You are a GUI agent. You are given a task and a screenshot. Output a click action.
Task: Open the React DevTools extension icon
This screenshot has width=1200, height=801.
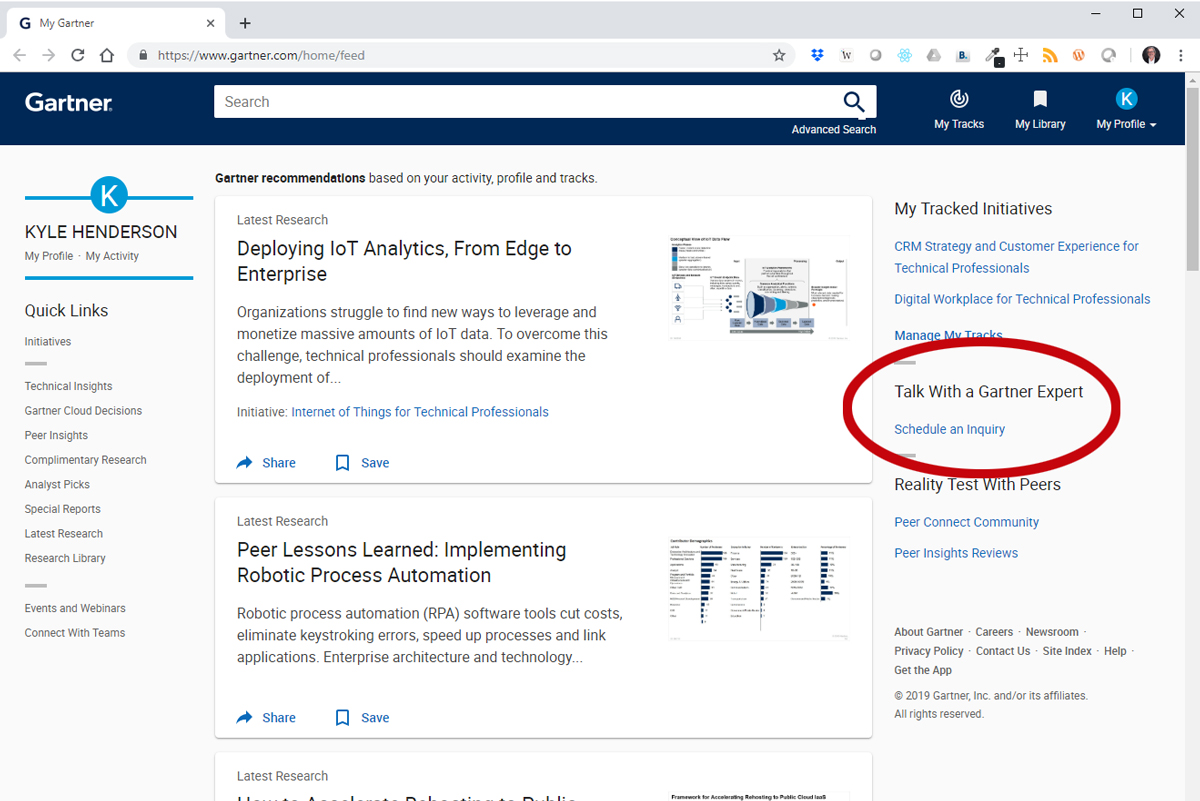coord(904,54)
